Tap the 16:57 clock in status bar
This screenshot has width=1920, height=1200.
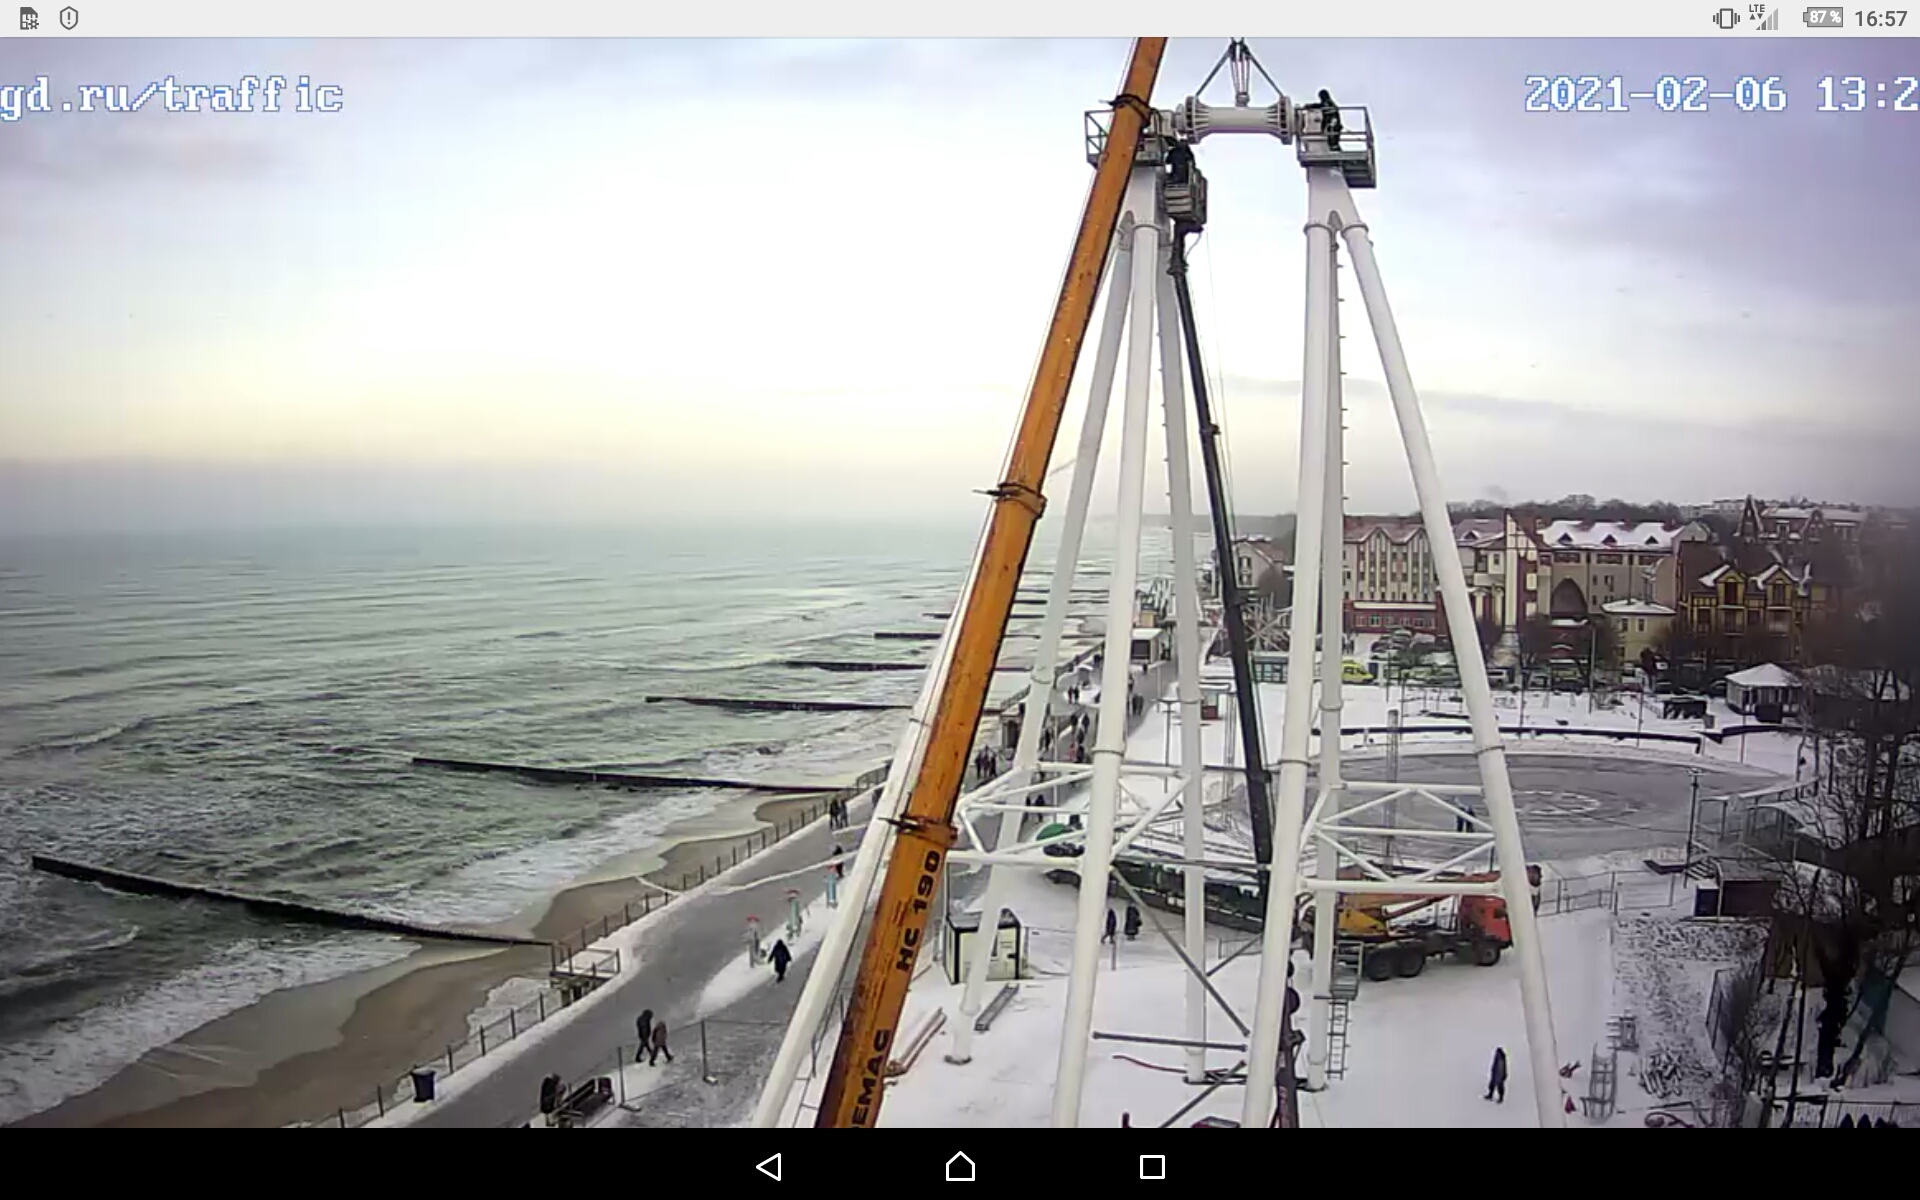1880,18
